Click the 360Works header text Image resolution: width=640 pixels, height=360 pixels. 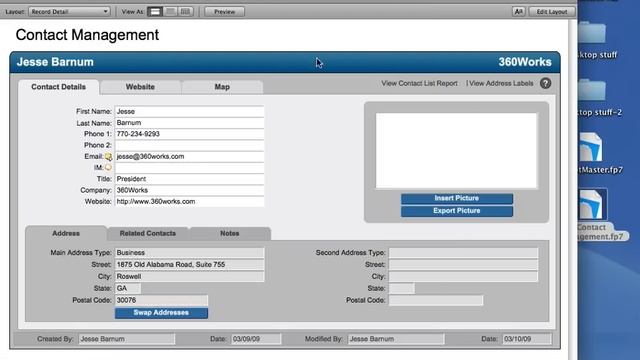525,62
